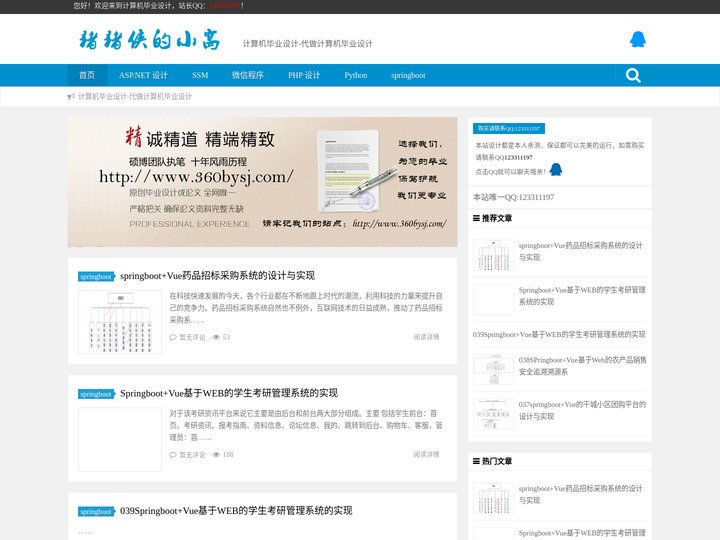Click header tagline 计算机毕业设计-代做计算机毕业设计
Screen dimensions: 720x540
pos(308,44)
